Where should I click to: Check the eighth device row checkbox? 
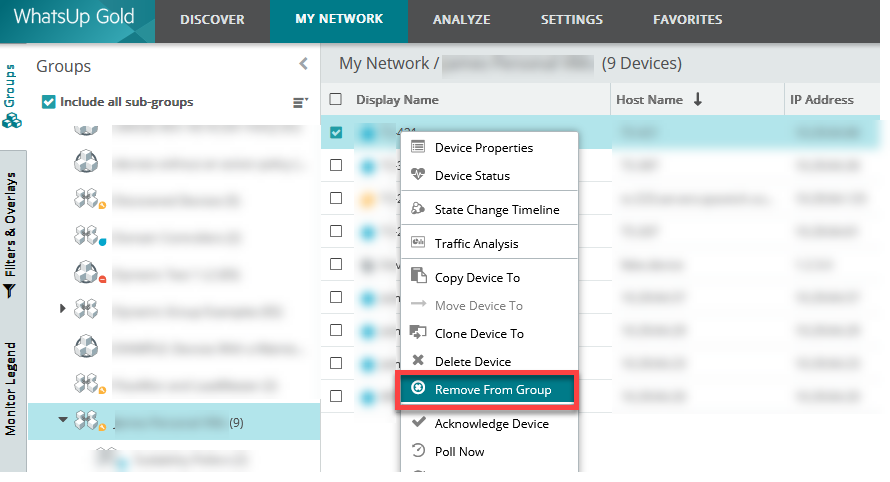pos(336,363)
